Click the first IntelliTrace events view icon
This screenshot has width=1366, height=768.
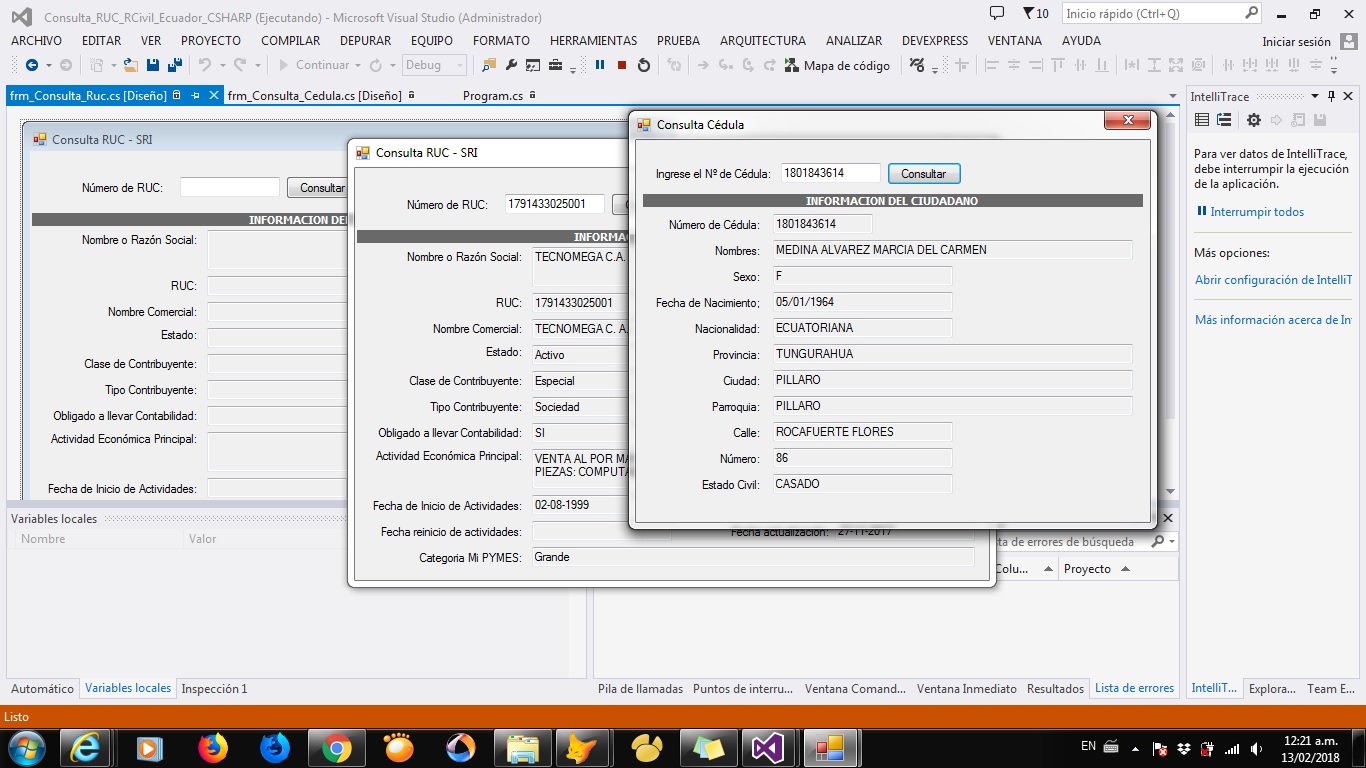click(x=1202, y=120)
